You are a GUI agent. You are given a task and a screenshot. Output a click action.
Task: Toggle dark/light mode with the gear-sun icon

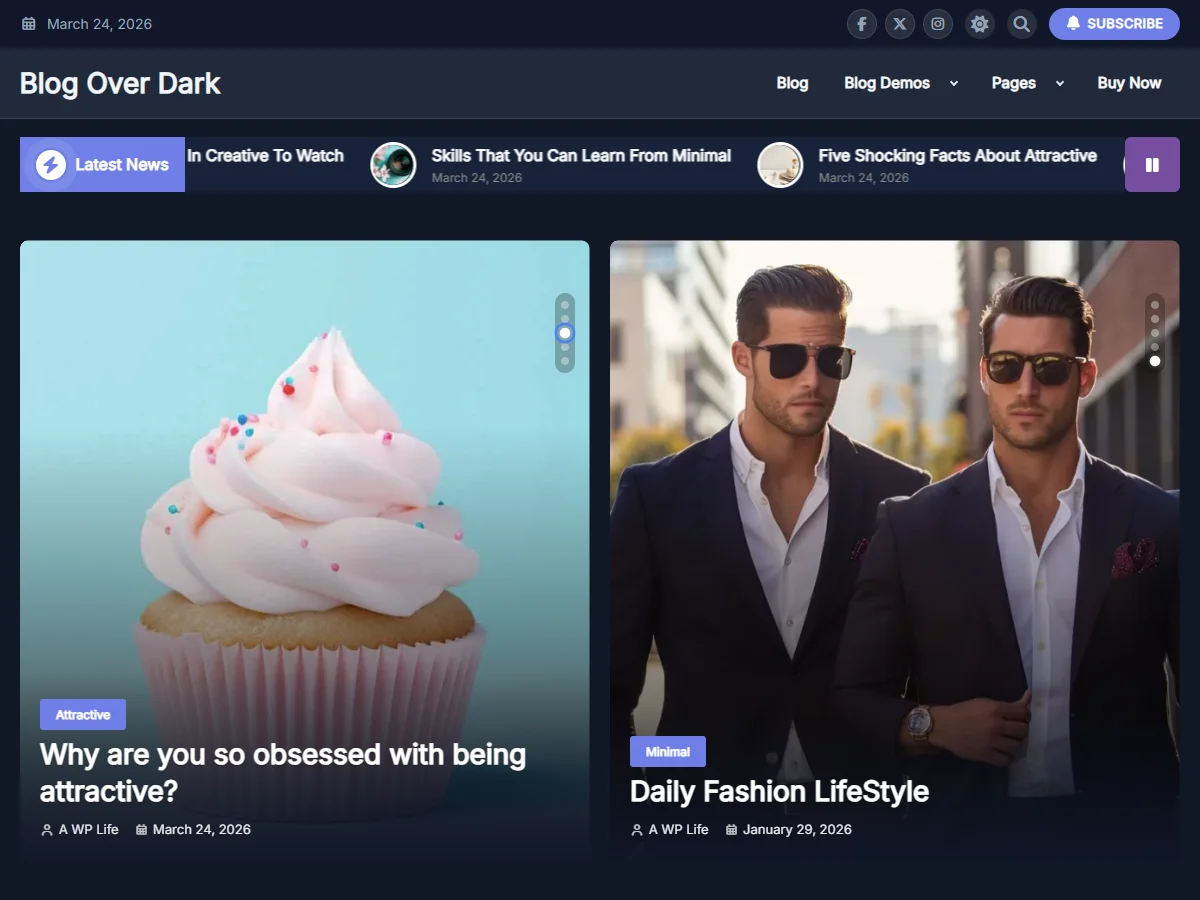(x=980, y=24)
